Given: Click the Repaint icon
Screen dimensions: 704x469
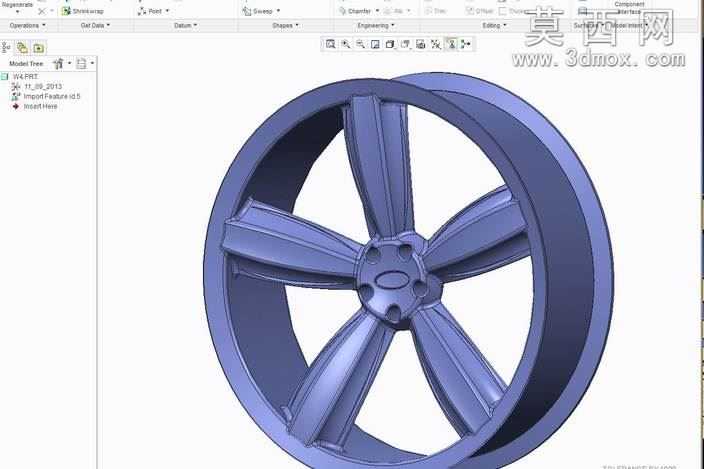Looking at the screenshot, I should (x=375, y=44).
